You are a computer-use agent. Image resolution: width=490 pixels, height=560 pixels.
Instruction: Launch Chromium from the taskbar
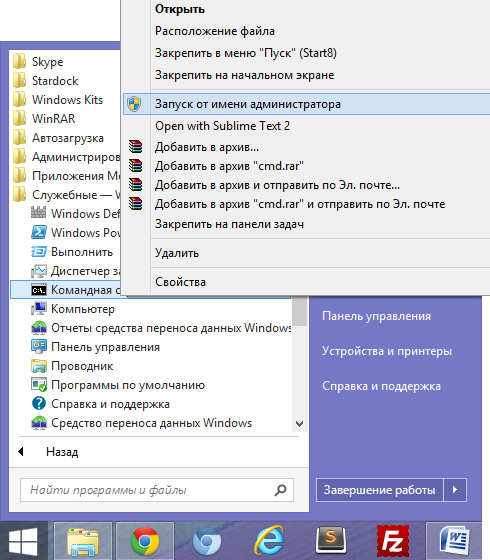click(207, 542)
